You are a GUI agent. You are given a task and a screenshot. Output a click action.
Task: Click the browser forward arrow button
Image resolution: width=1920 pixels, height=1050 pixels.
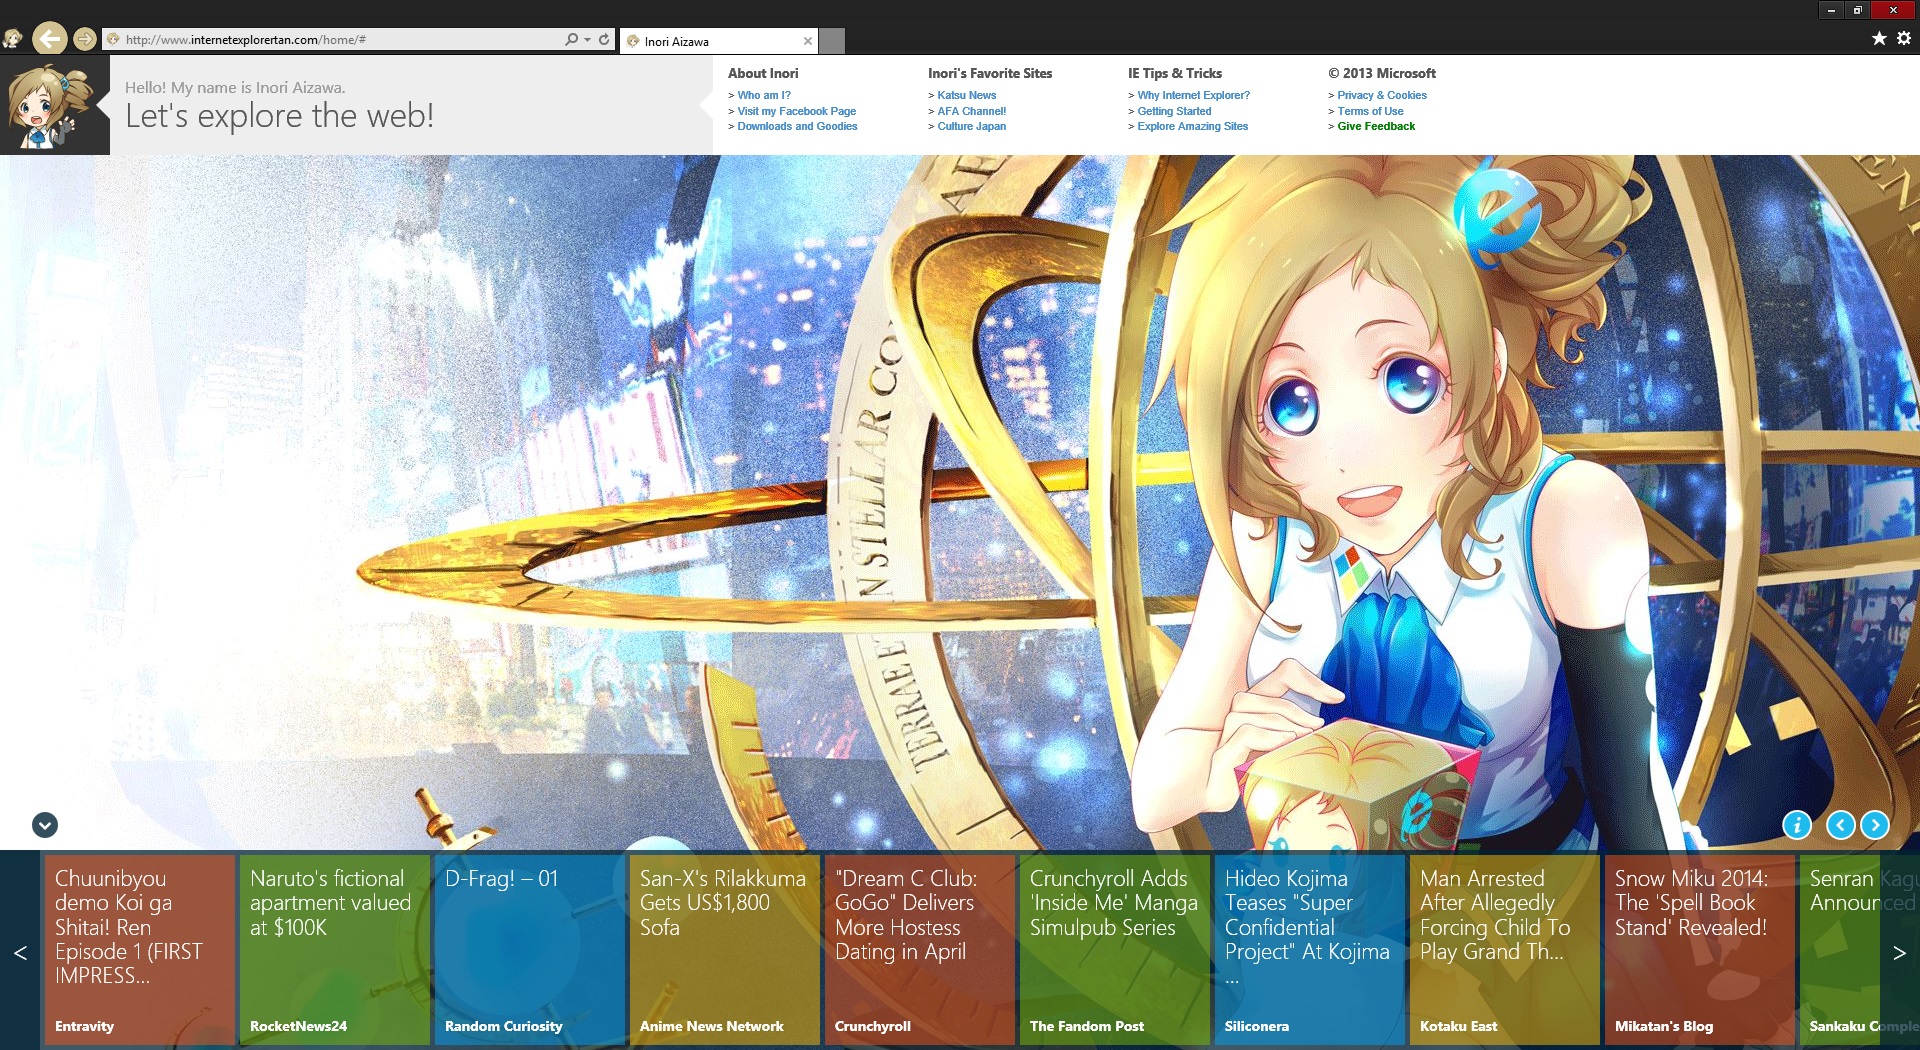tap(85, 39)
